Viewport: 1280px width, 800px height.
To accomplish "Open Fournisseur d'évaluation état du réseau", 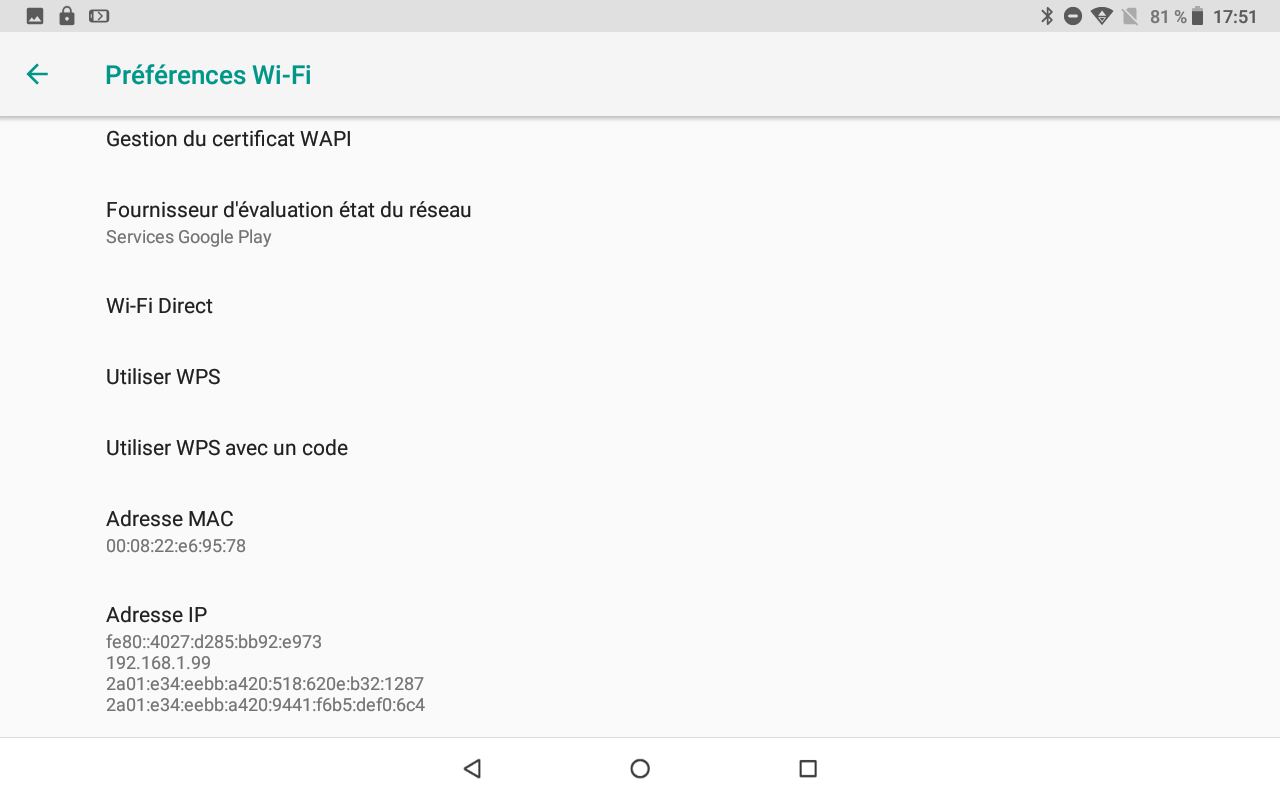I will pos(640,222).
